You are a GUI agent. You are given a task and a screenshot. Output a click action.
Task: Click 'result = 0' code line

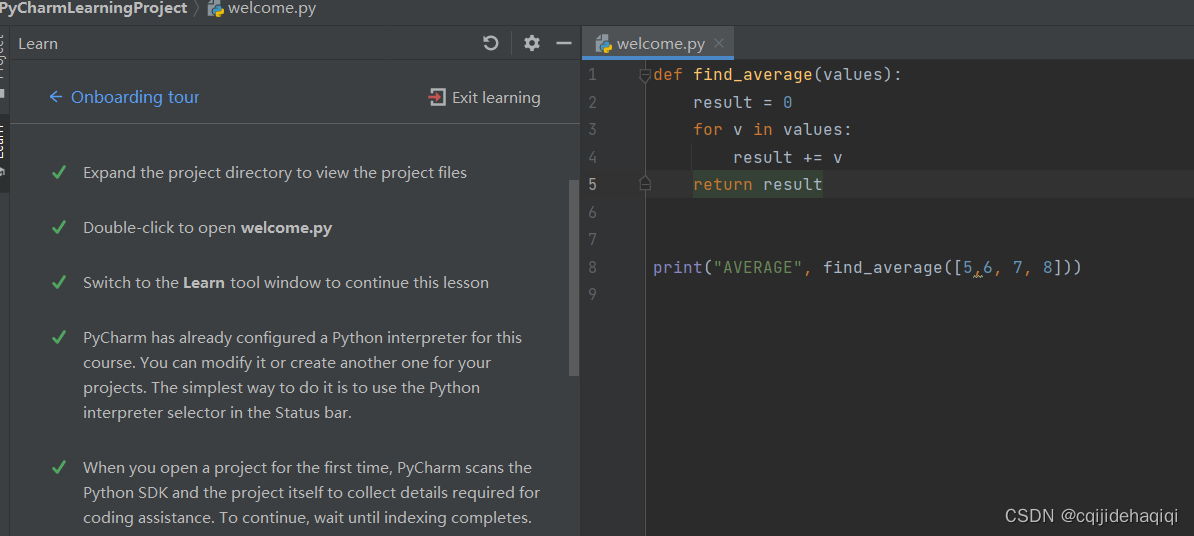(x=742, y=102)
